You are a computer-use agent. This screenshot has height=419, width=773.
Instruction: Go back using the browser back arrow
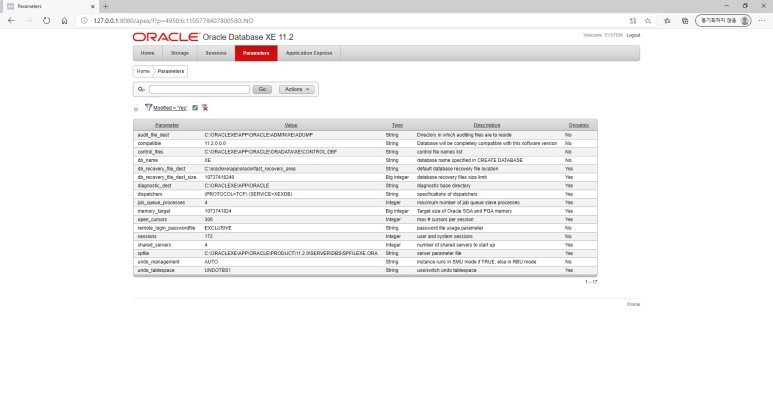coord(11,21)
